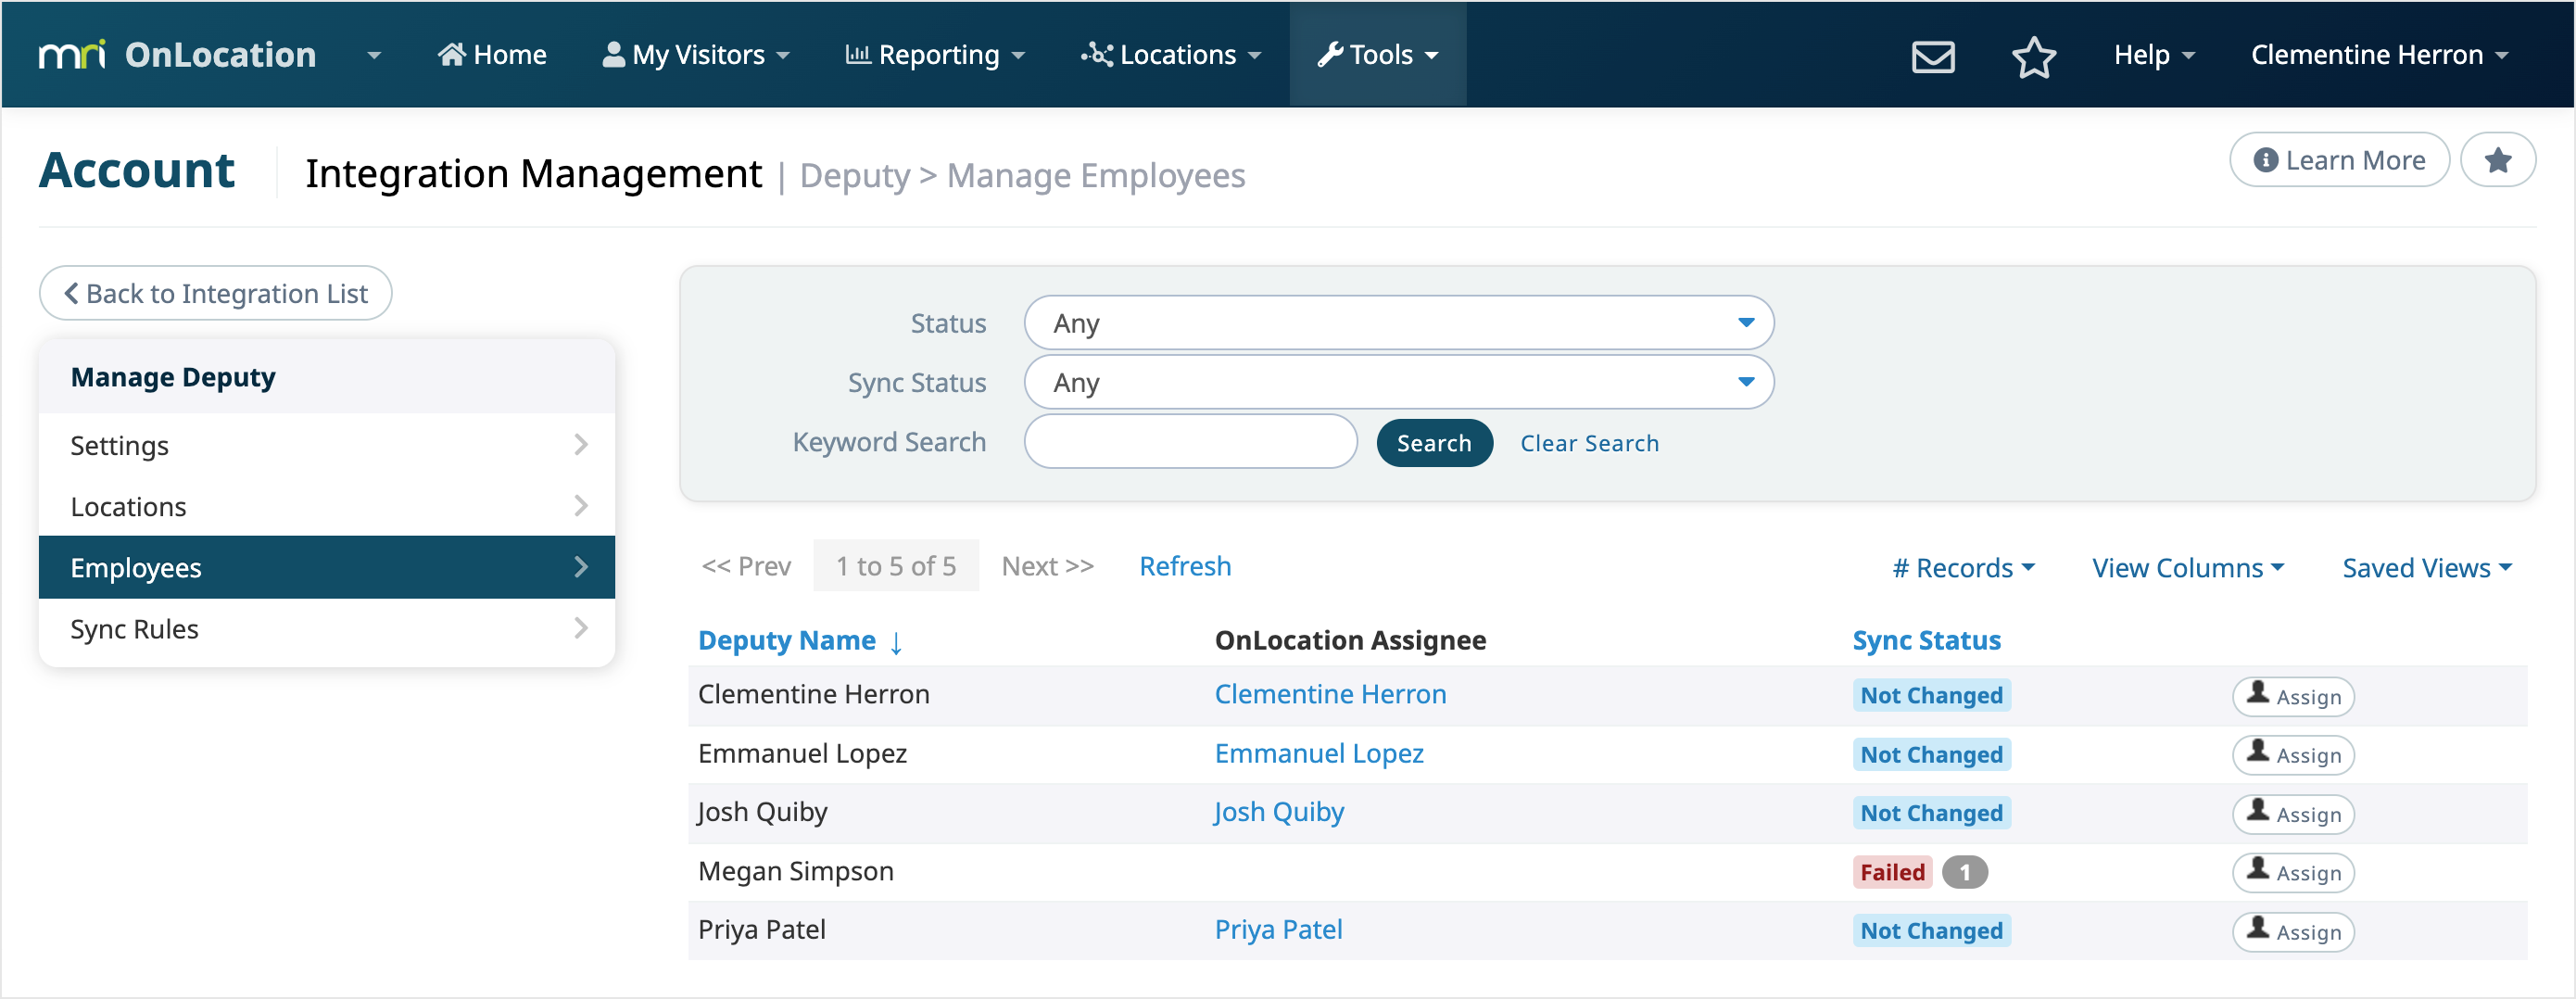Click Assign for Clementine Herron row
The width and height of the screenshot is (2576, 999).
2292,696
